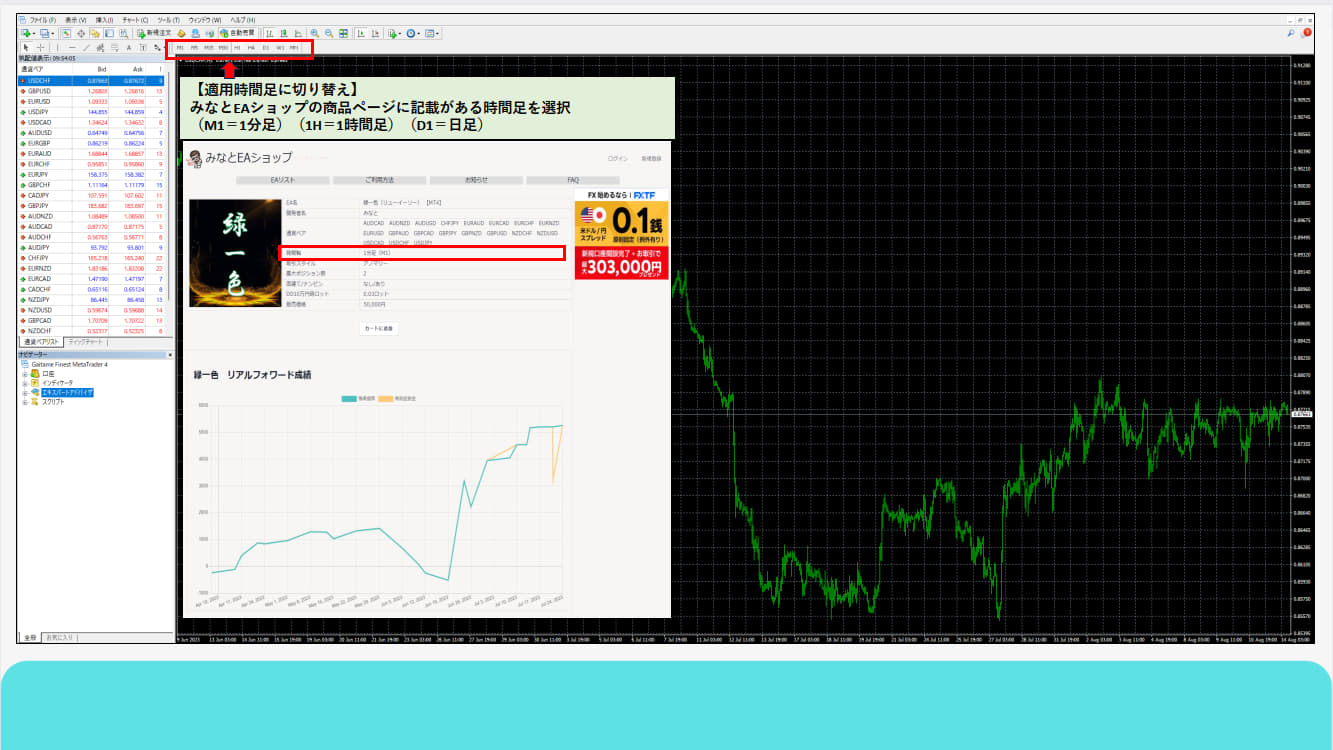Switch chart to M1 timeframe
This screenshot has height=750, width=1333.
coord(180,47)
